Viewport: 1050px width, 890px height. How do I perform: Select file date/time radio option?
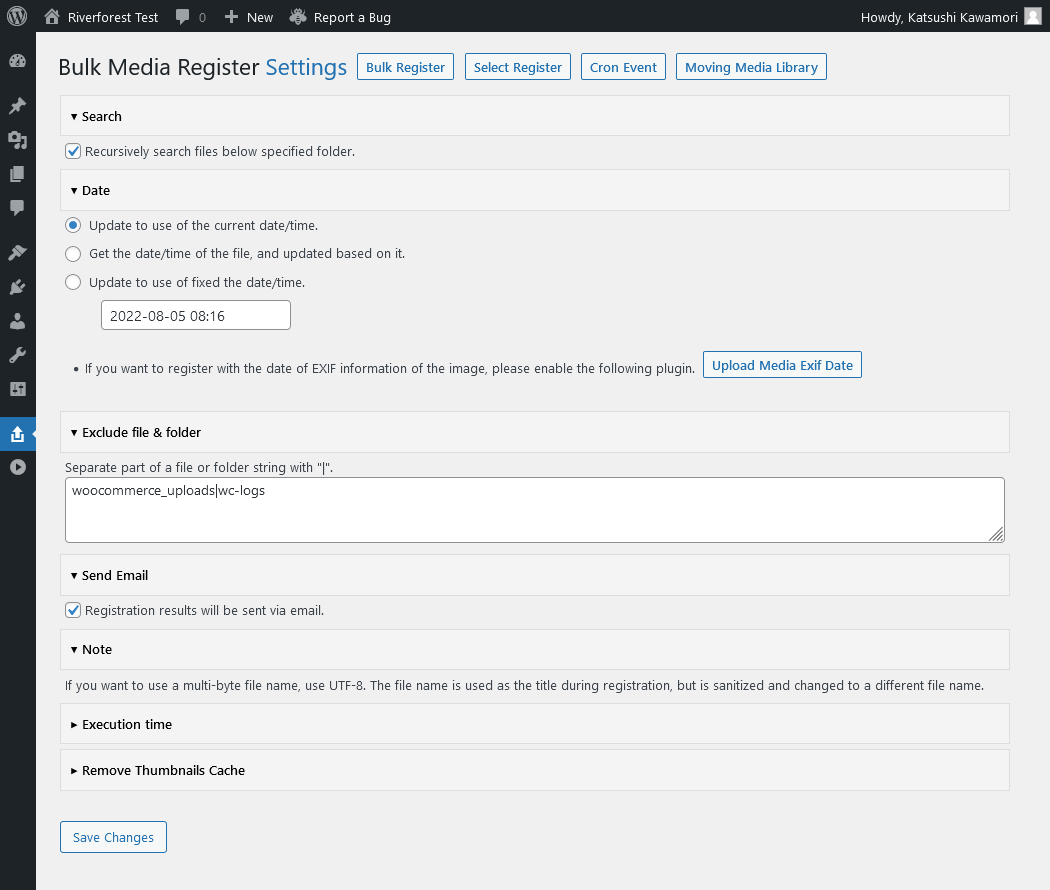[73, 254]
